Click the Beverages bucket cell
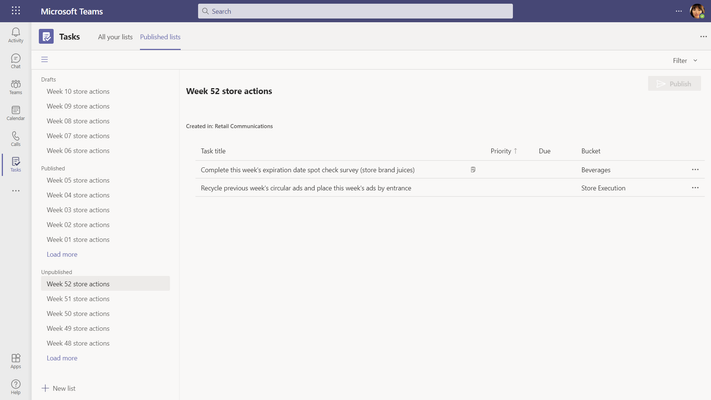Image resolution: width=711 pixels, height=400 pixels. click(x=596, y=170)
